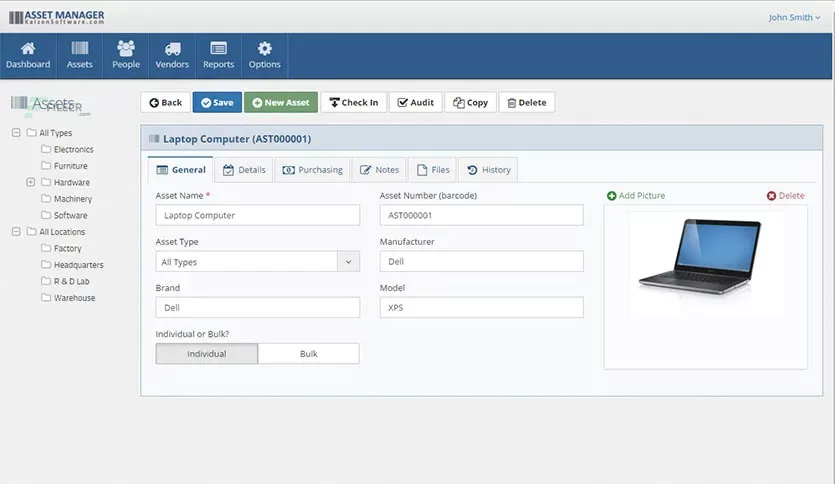Click the Add Picture link text
836x484 pixels.
click(x=642, y=196)
